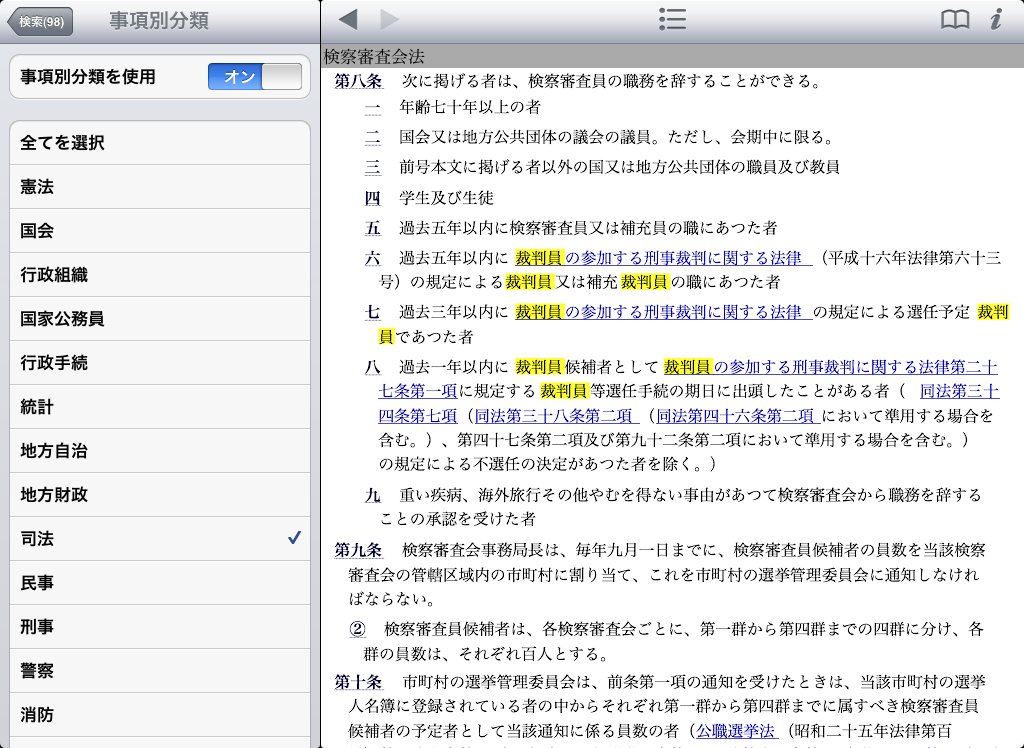The height and width of the screenshot is (748, 1024).
Task: Select 全てを選択 in category list
Action: click(160, 143)
